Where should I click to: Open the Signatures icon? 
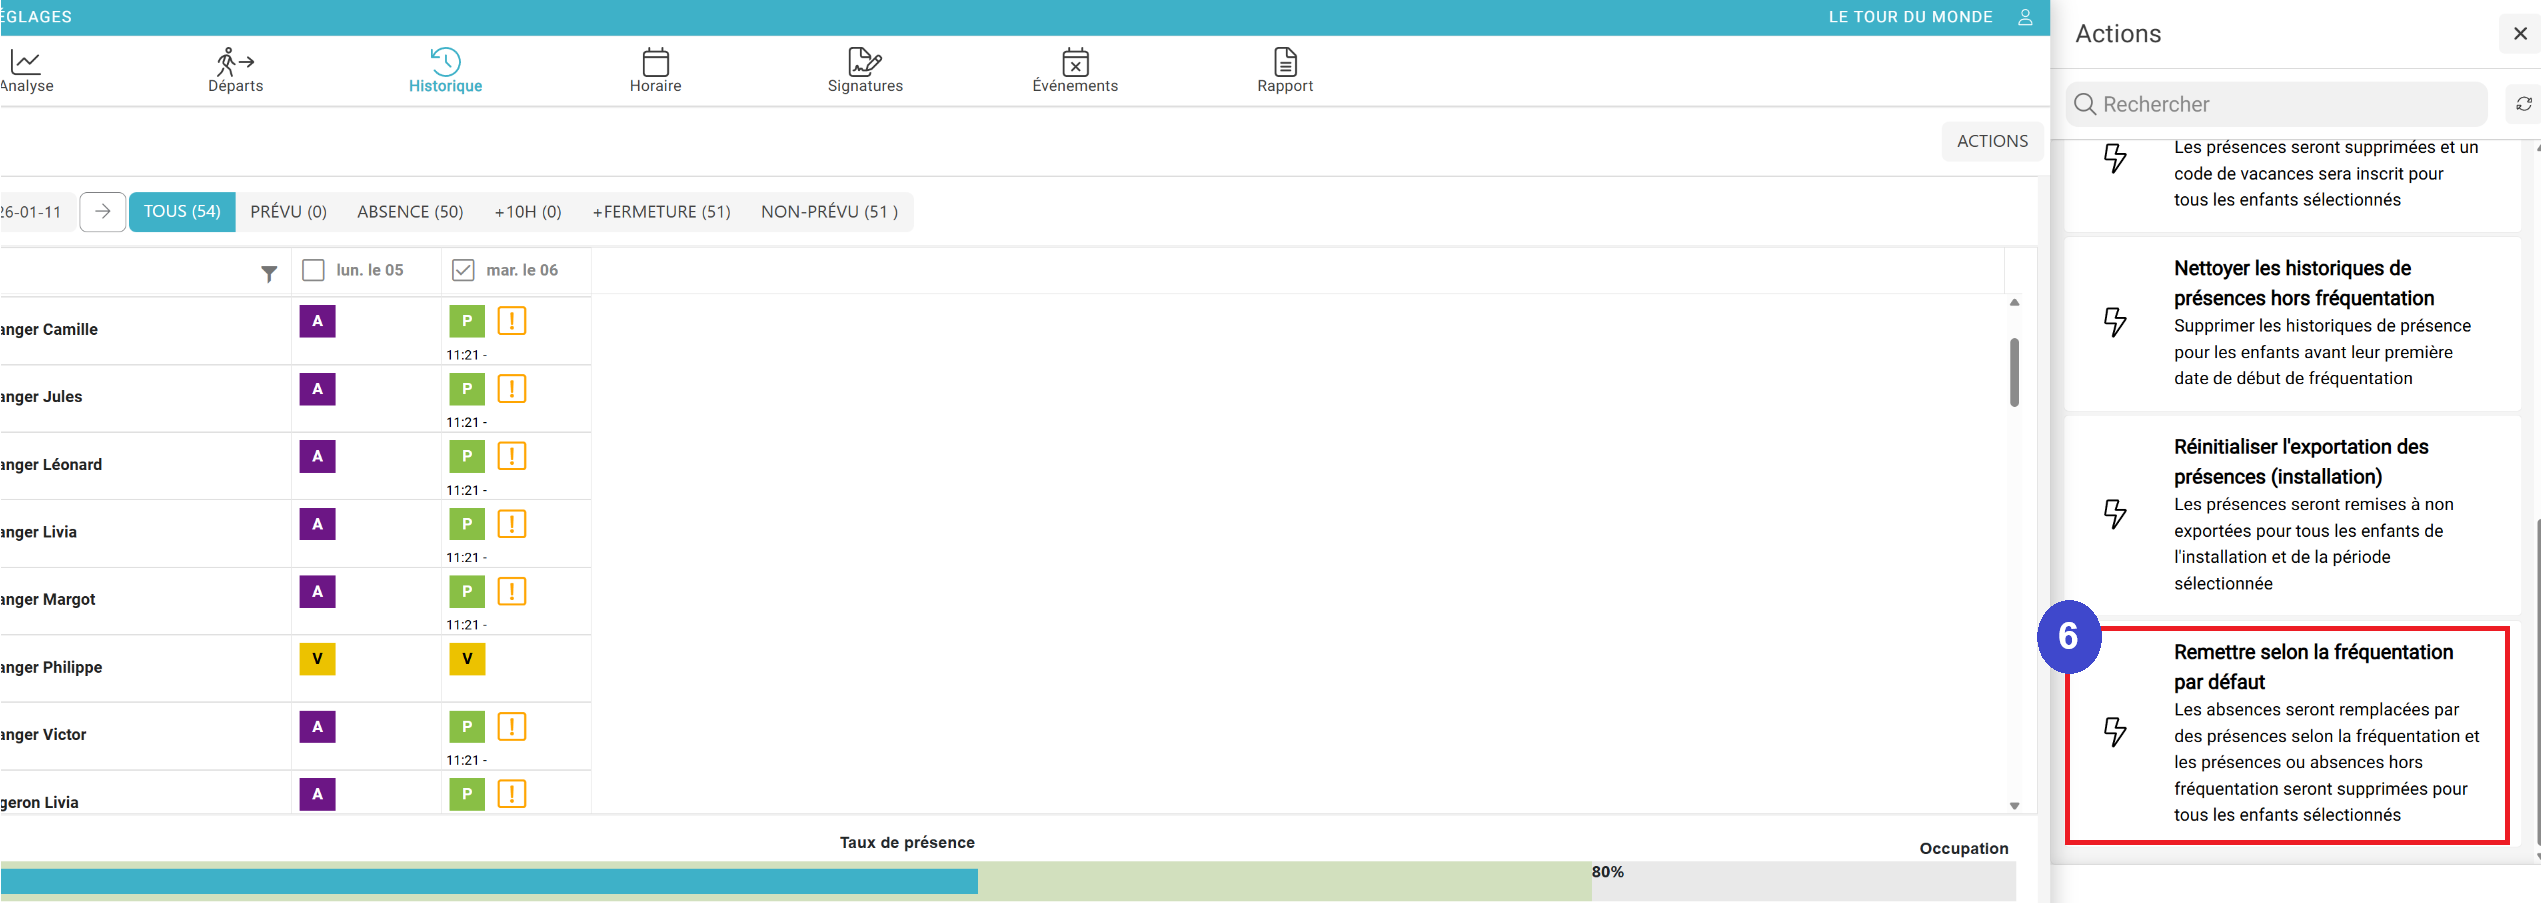[864, 63]
